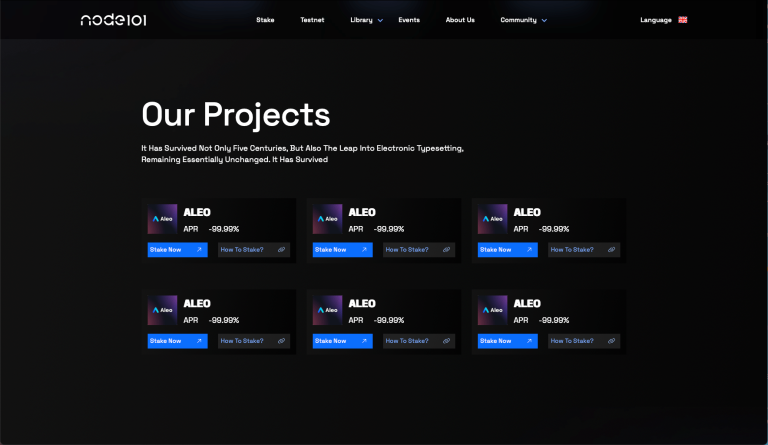768x445 pixels.
Task: Click link icon in bottom-middle card's How To Stake
Action: pyautogui.click(x=446, y=341)
